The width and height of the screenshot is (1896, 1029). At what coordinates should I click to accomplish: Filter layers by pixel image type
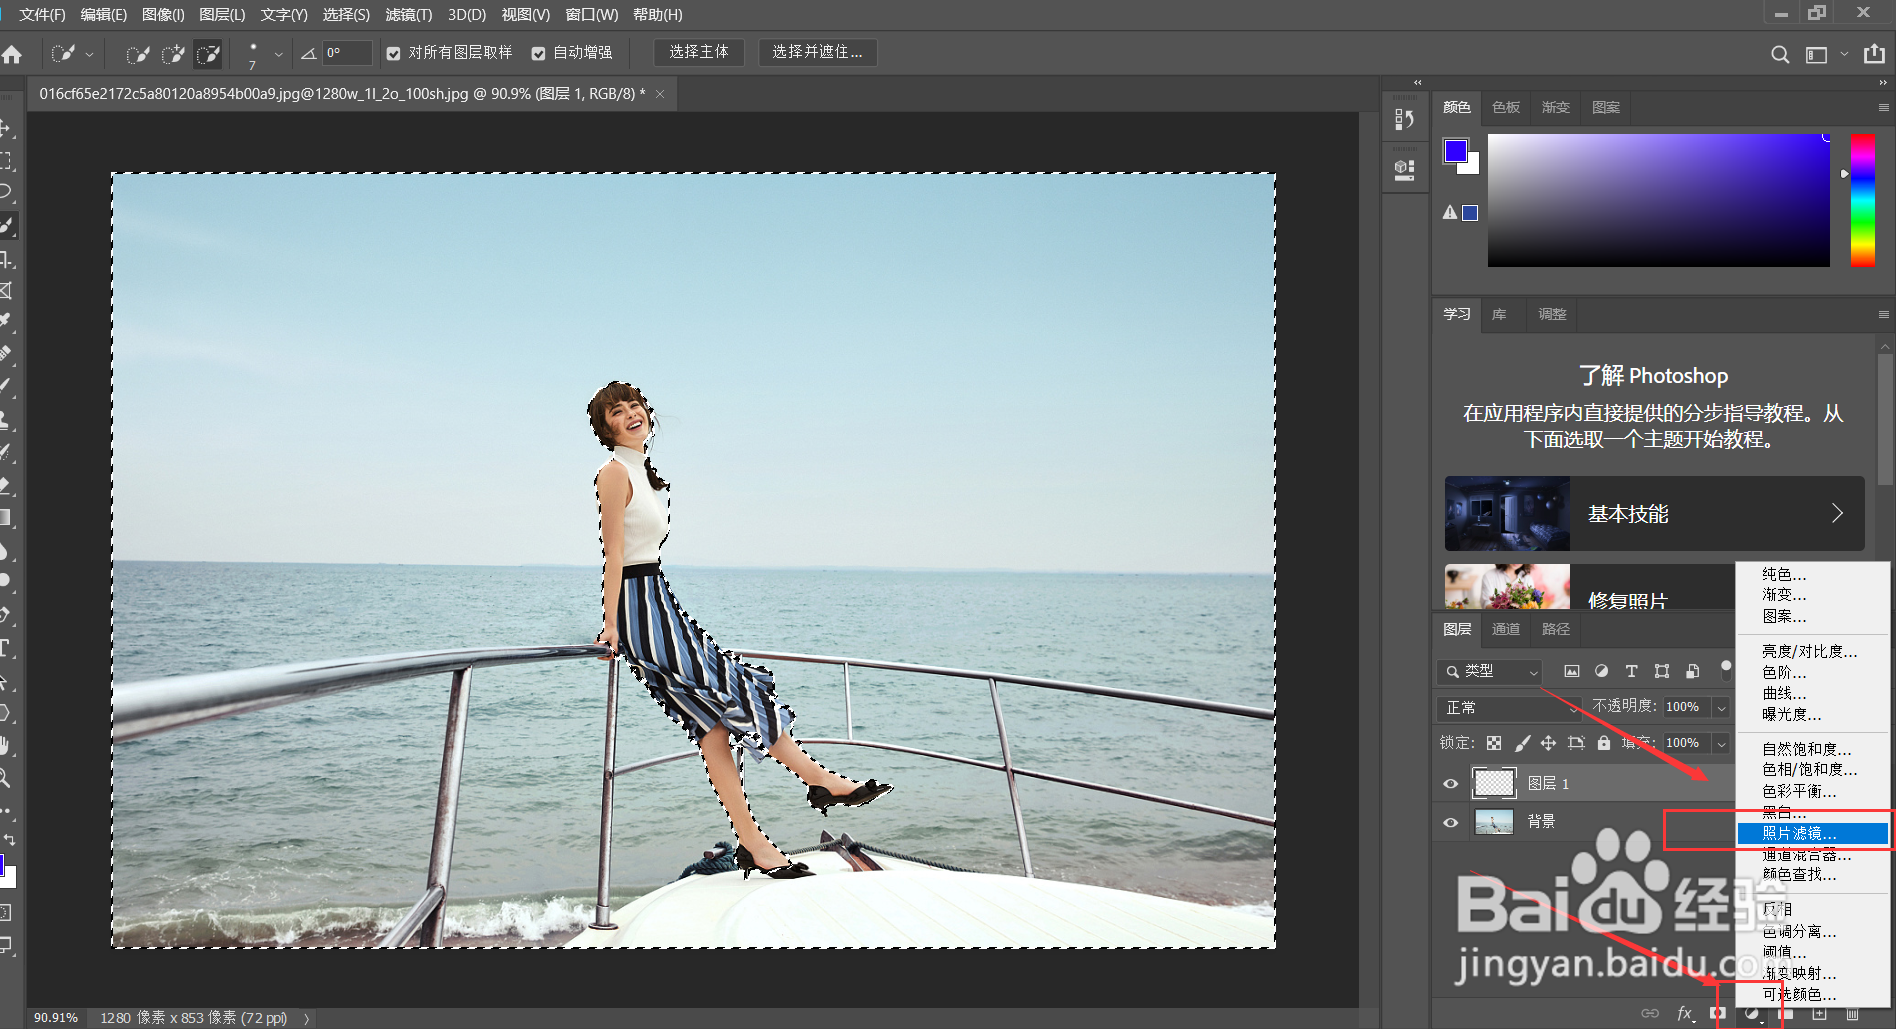coord(1572,671)
